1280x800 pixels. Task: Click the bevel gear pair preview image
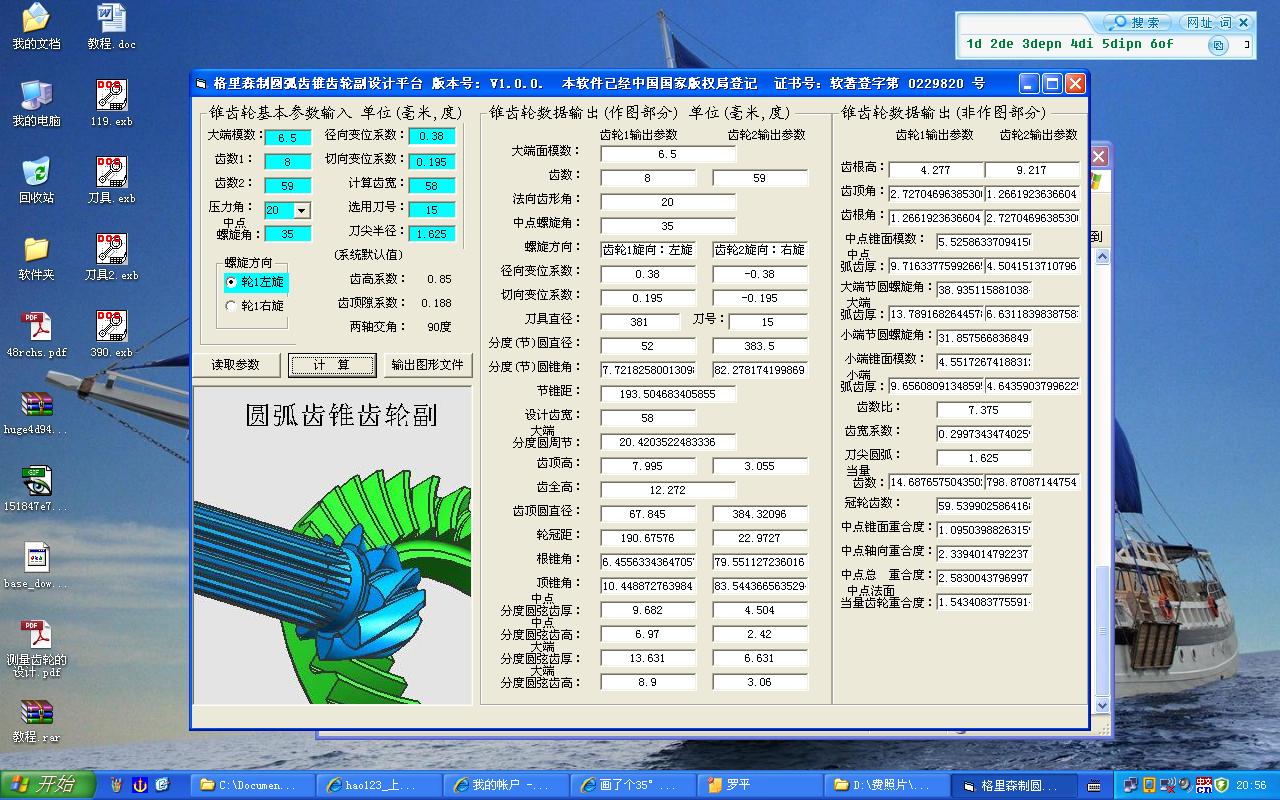pyautogui.click(x=332, y=546)
